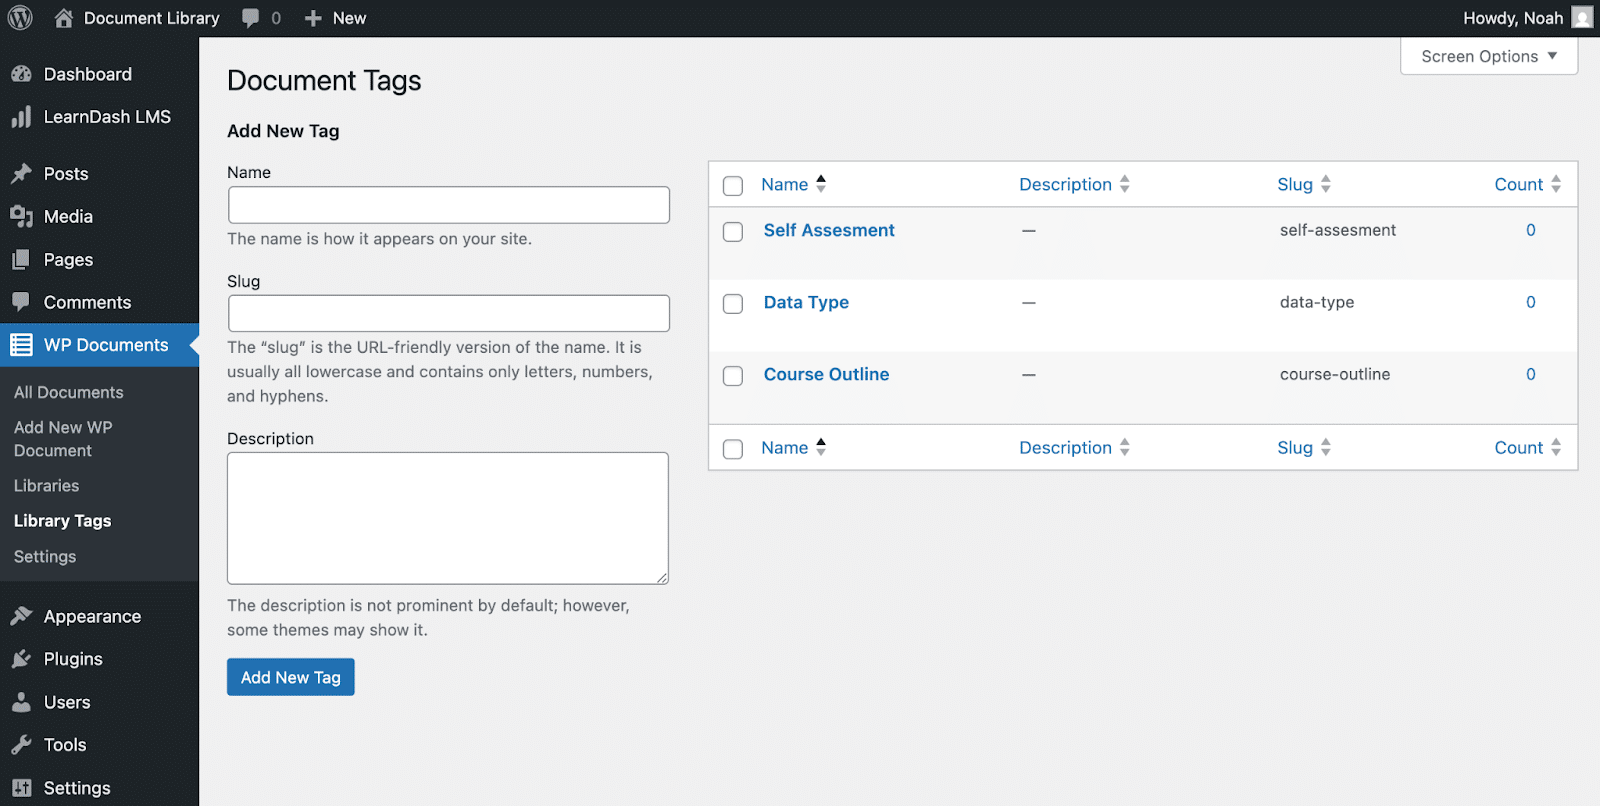The image size is (1600, 806).
Task: Click the Pages icon in sidebar
Action: point(21,259)
